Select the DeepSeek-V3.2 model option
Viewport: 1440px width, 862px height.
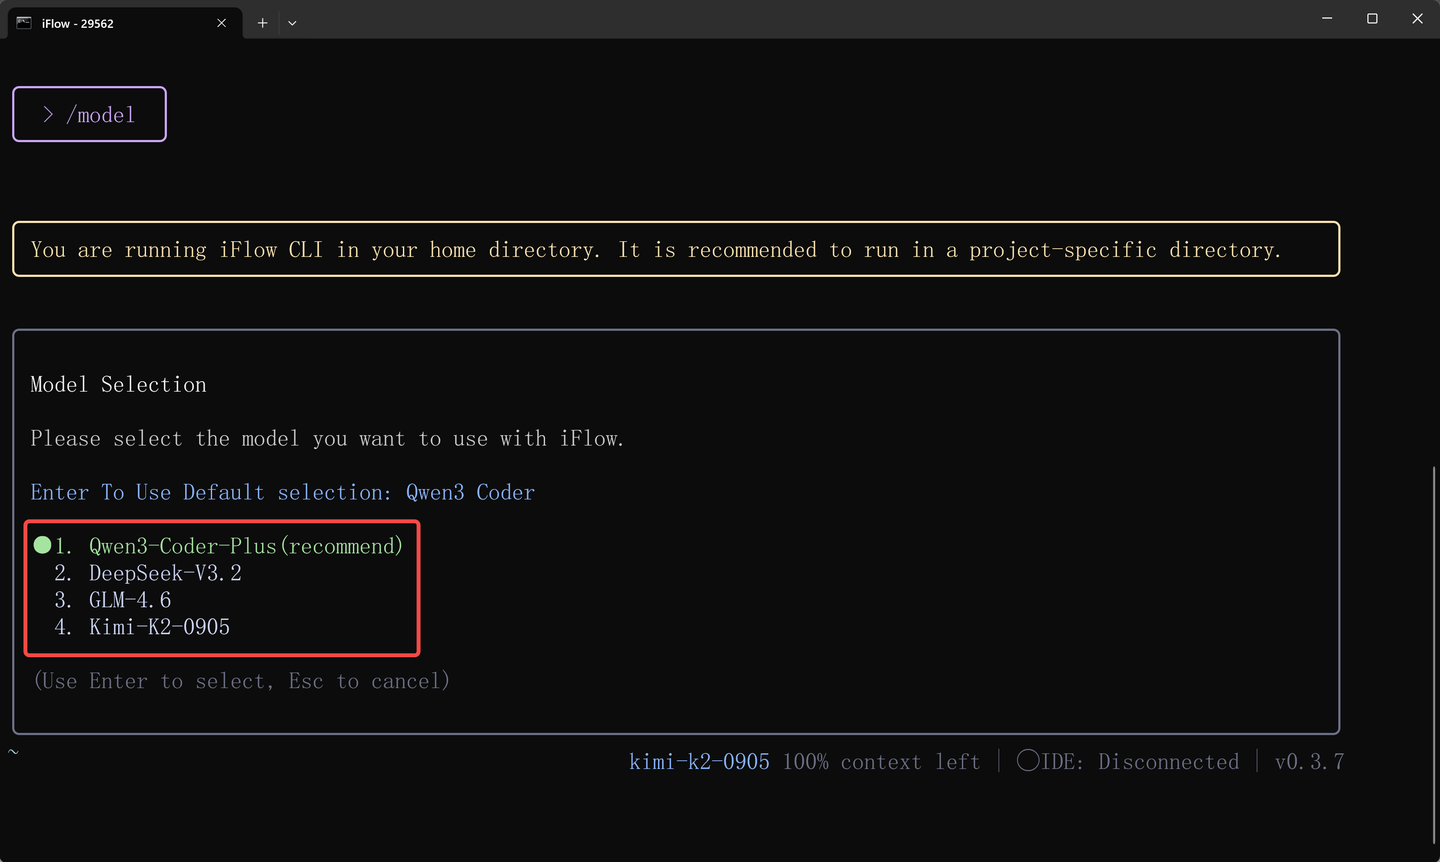pyautogui.click(x=165, y=573)
